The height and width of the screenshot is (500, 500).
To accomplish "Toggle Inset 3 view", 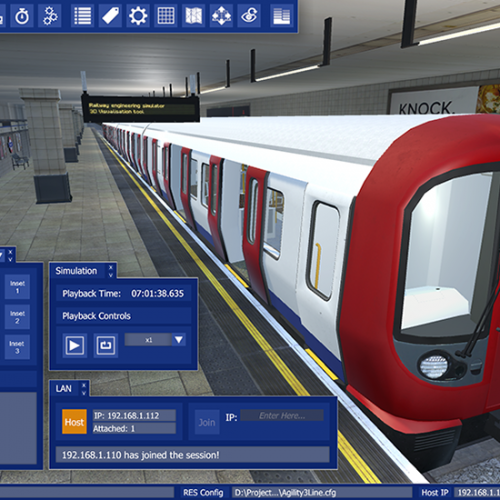I will [17, 347].
